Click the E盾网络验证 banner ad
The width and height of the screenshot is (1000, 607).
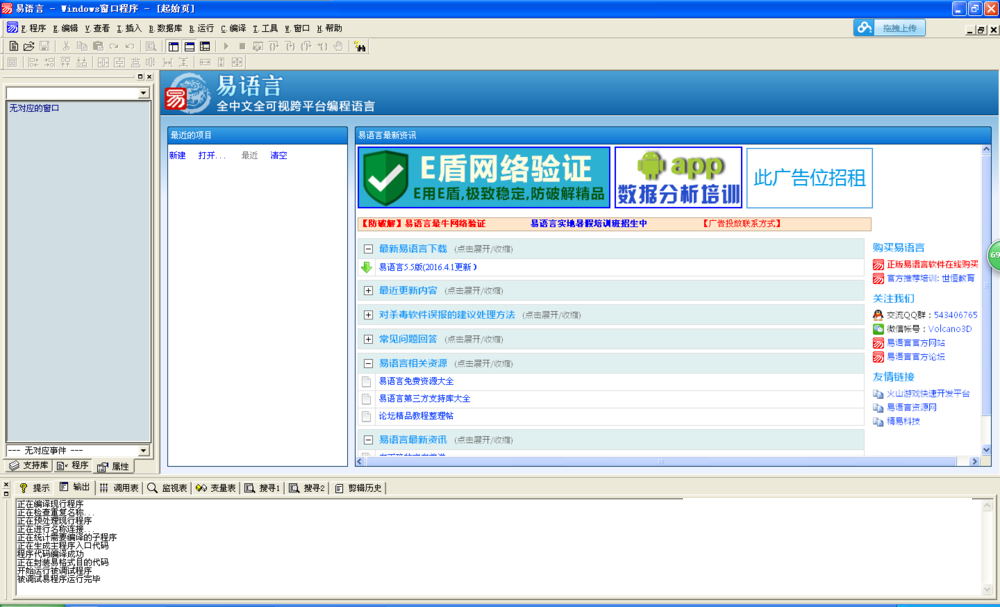(484, 177)
